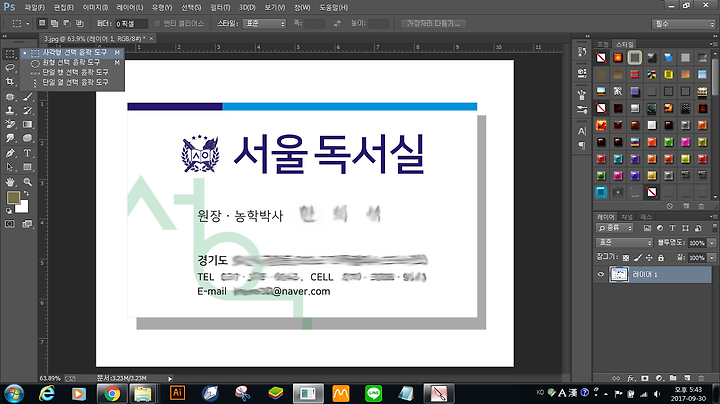Toggle lock position icon

649,258
